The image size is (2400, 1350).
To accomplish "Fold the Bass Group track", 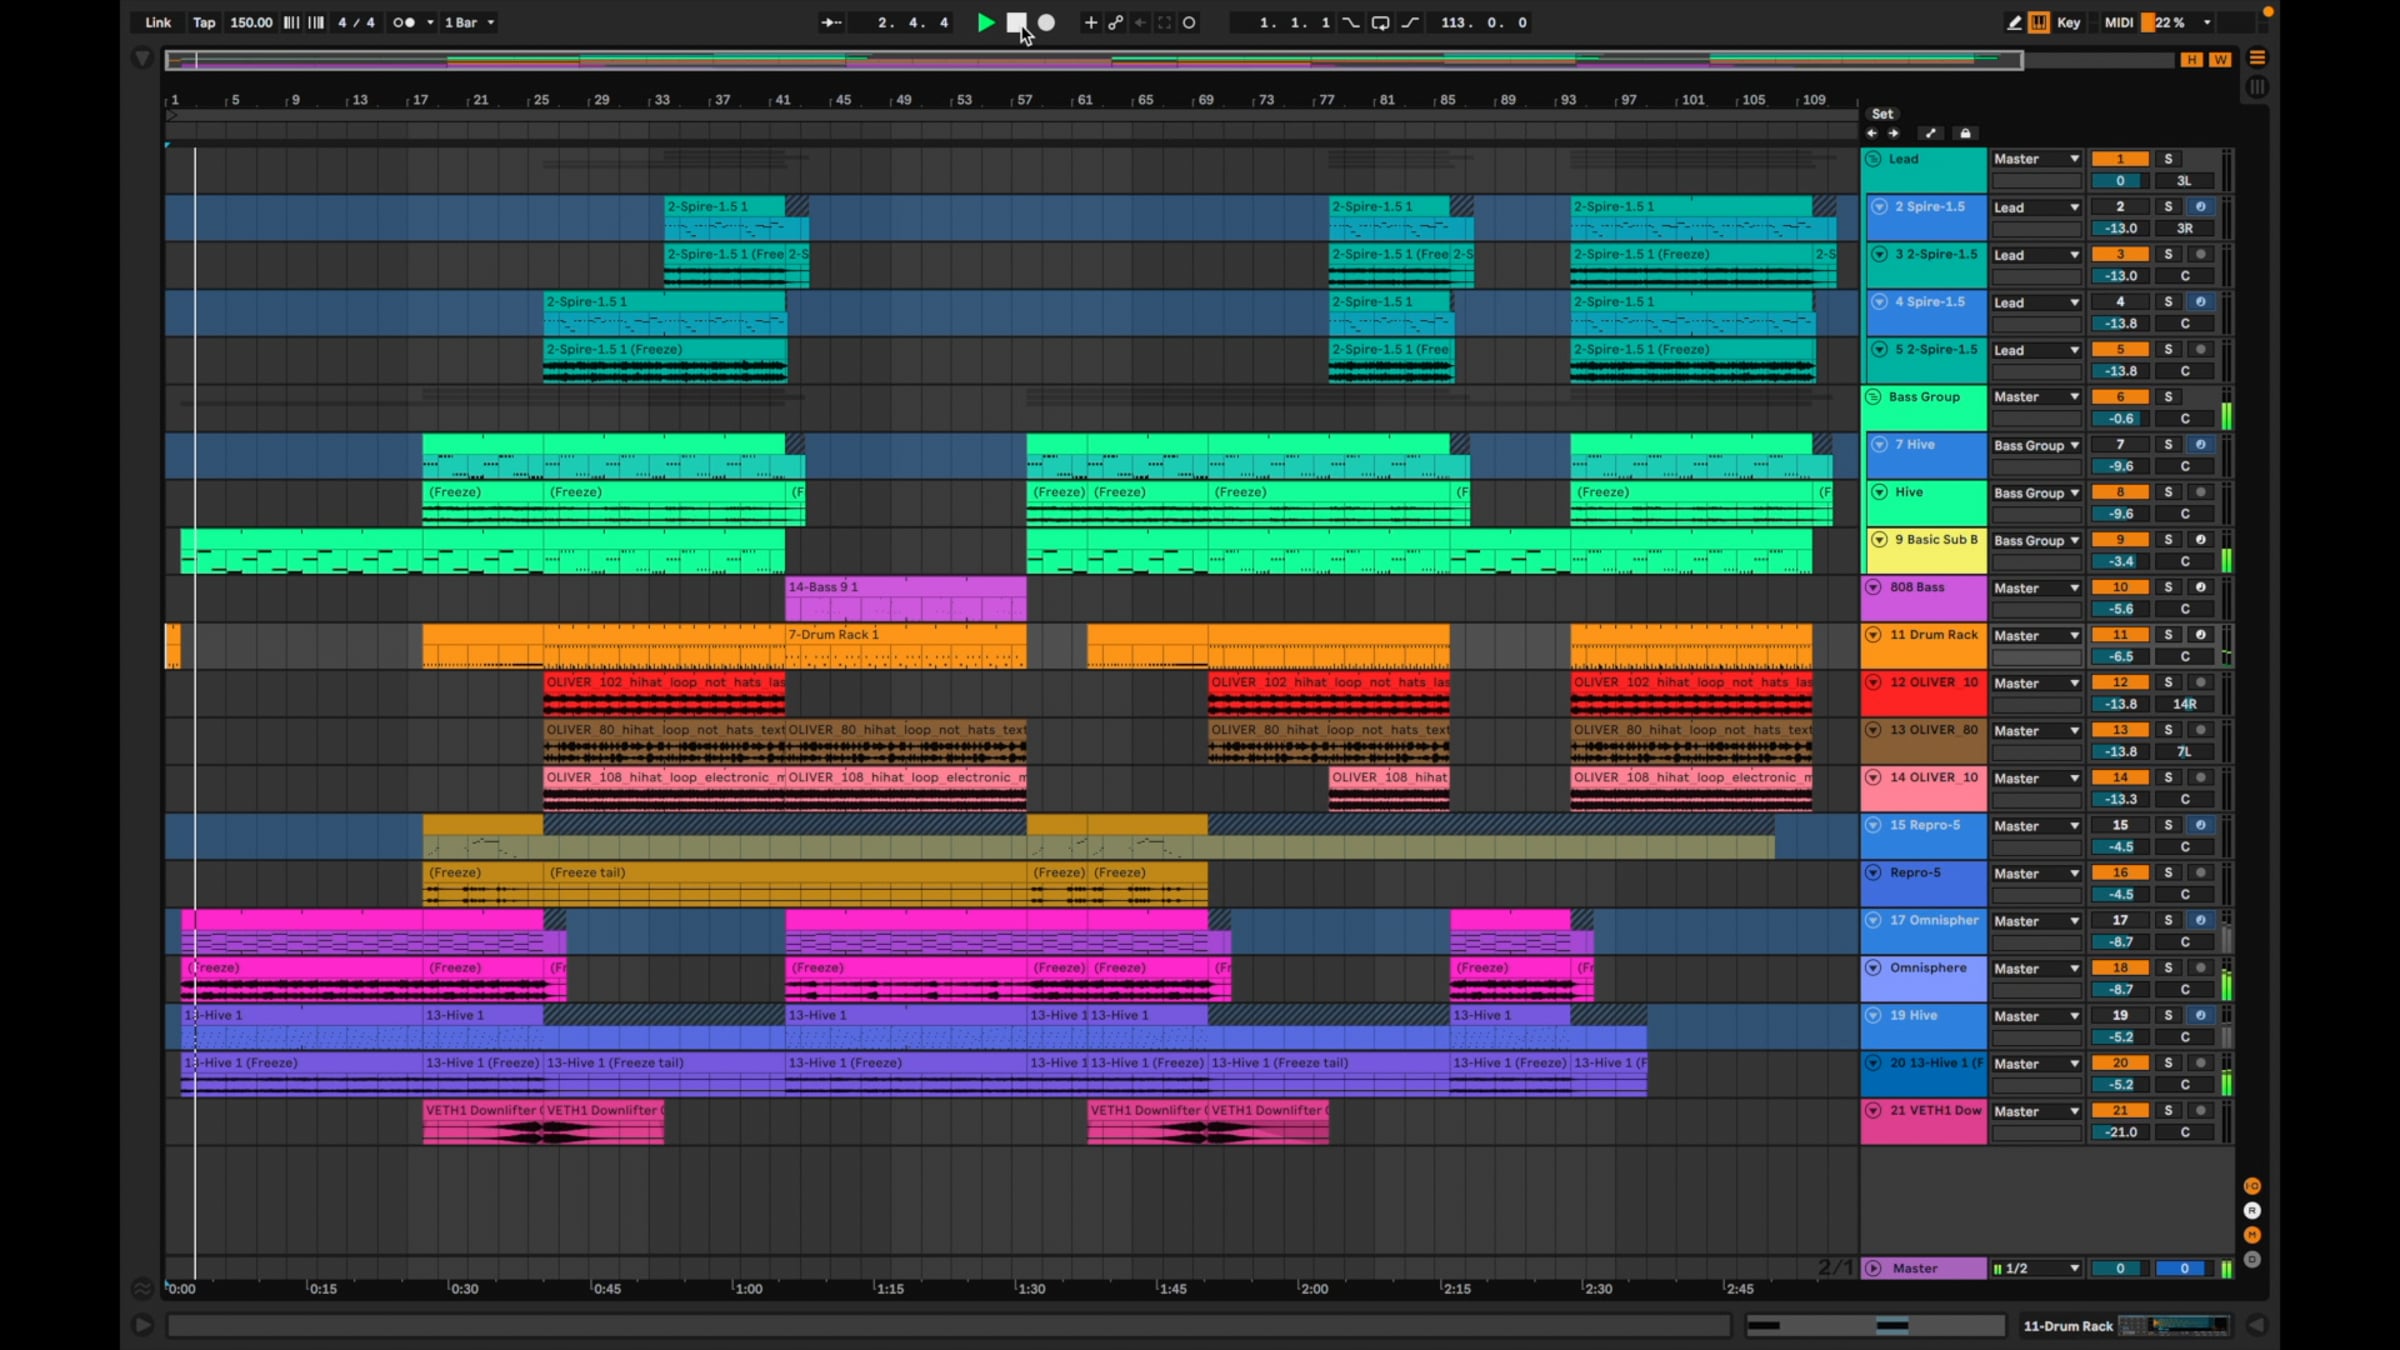I will (x=1873, y=397).
